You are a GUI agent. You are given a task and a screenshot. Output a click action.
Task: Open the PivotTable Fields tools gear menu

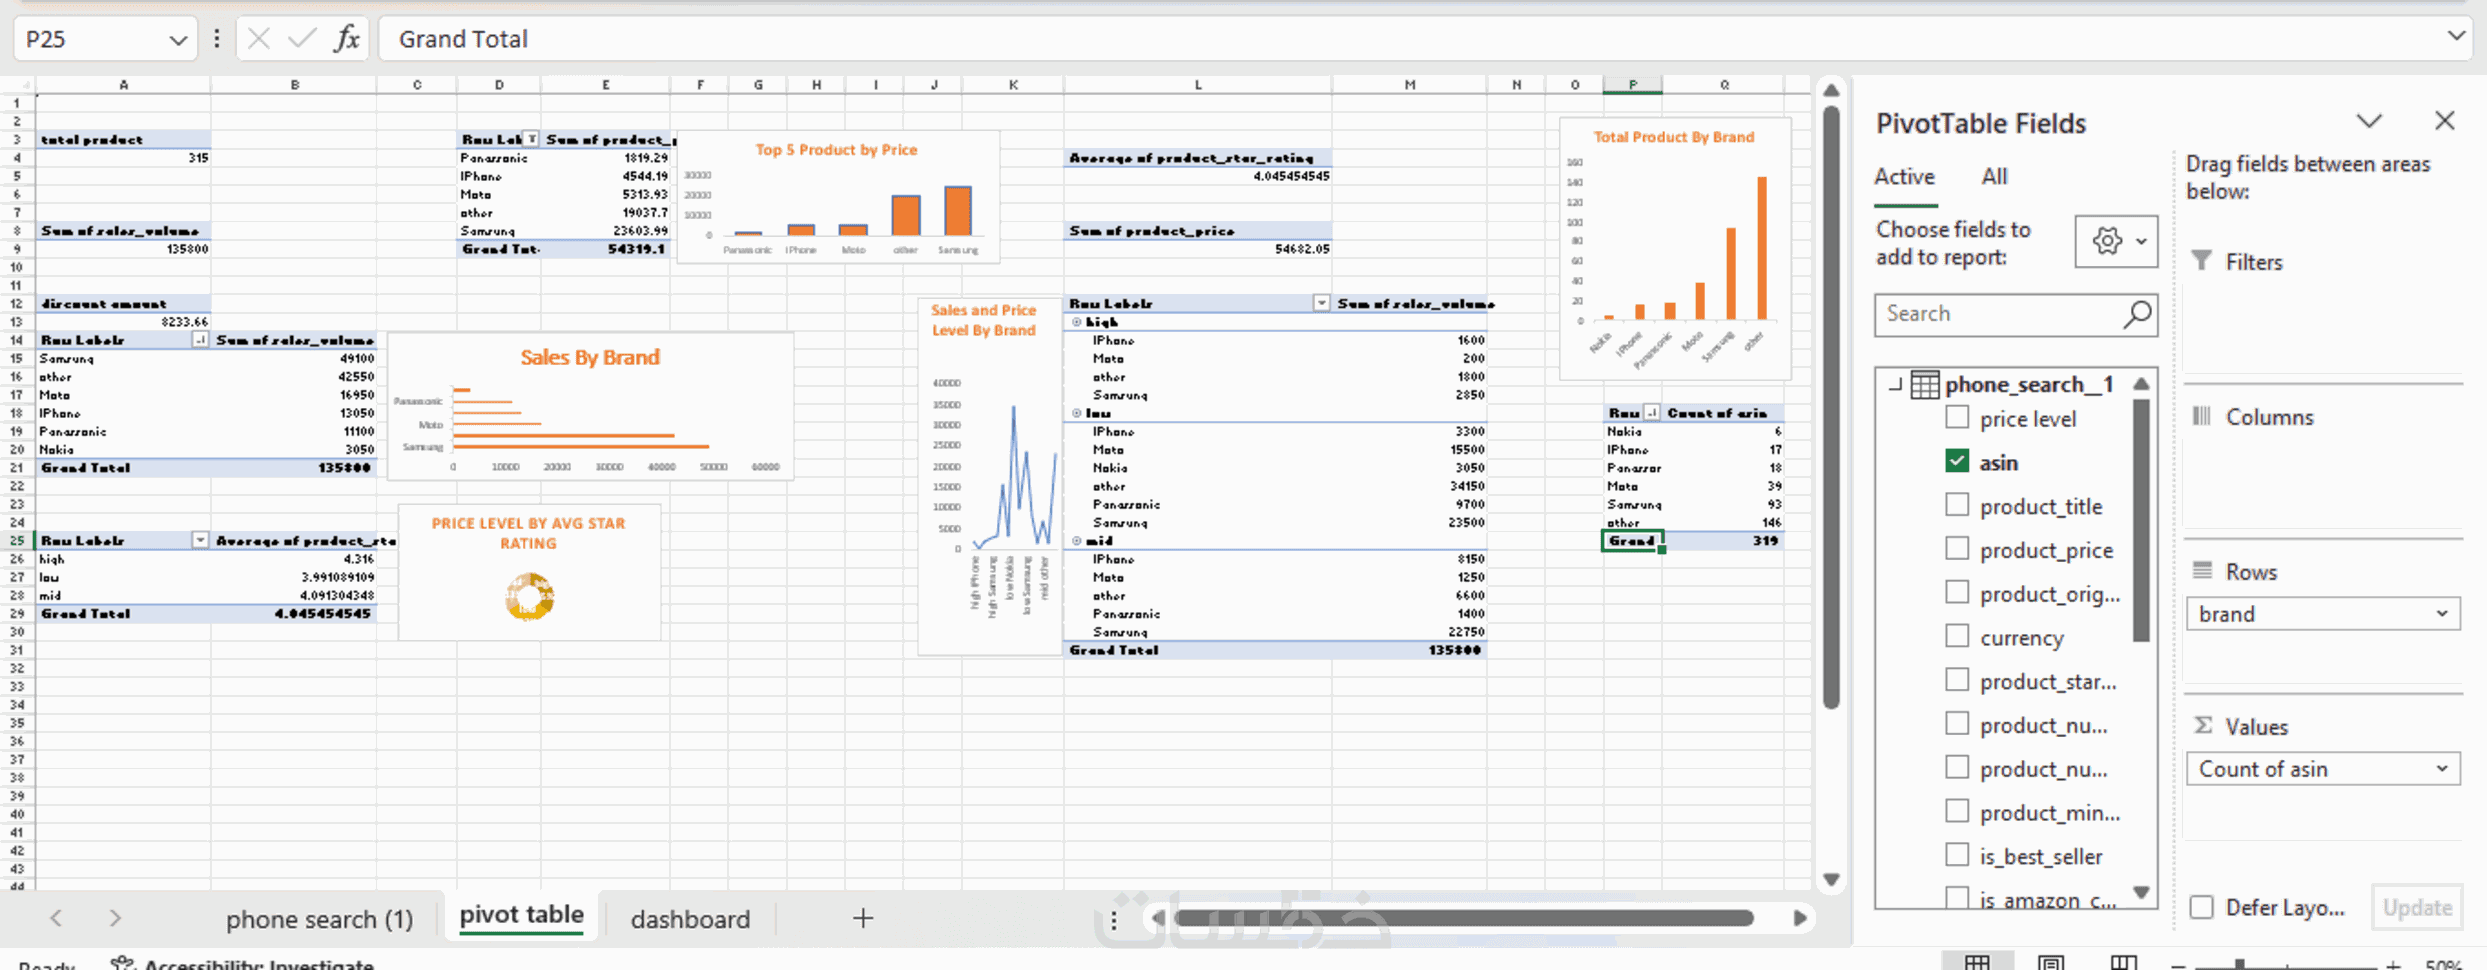2116,241
